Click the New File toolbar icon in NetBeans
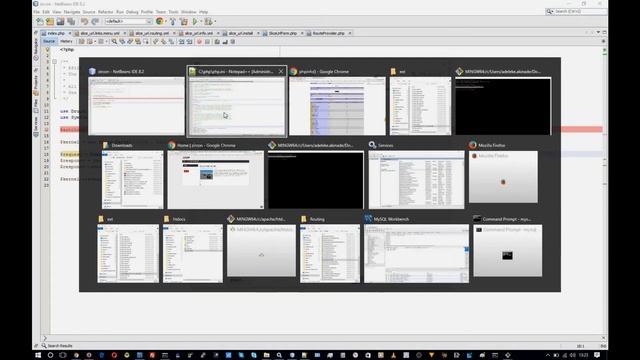The height and width of the screenshot is (360, 640). click(40, 21)
